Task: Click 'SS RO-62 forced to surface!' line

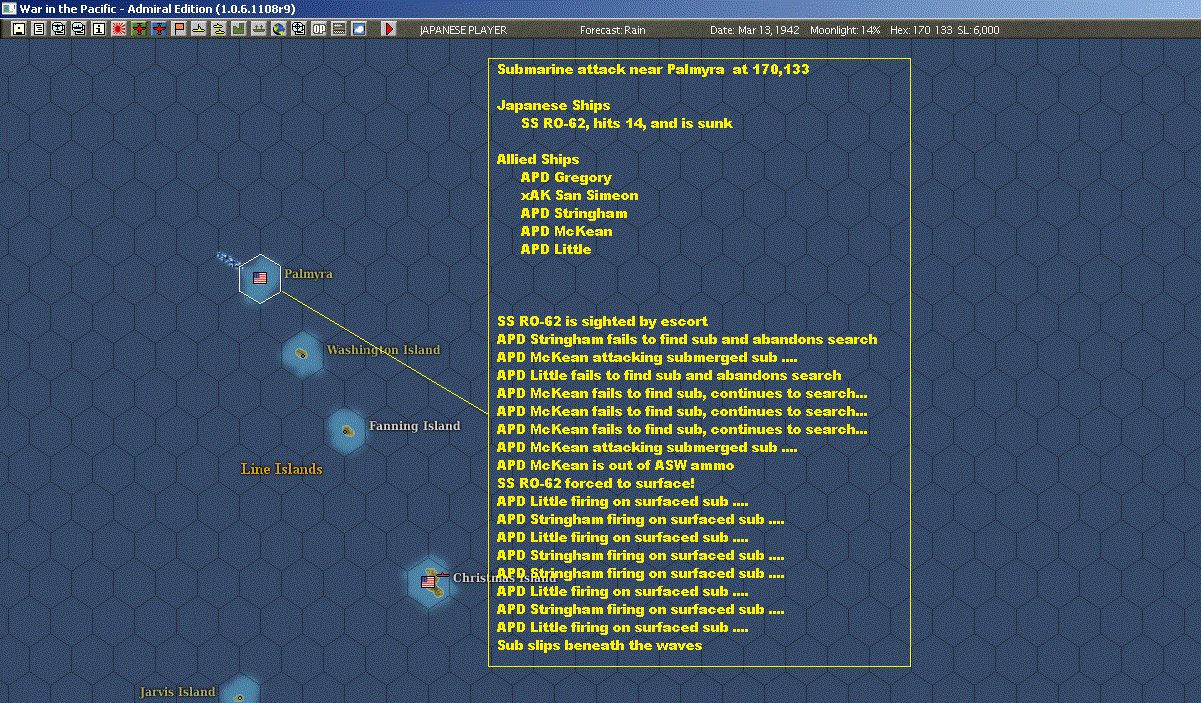Action: click(595, 484)
